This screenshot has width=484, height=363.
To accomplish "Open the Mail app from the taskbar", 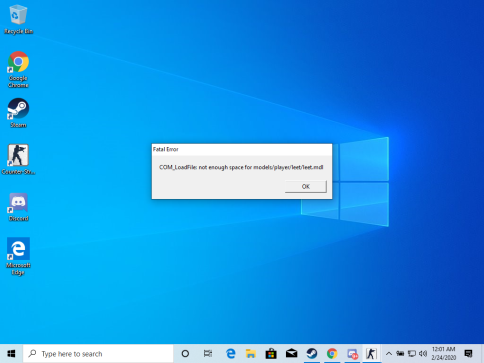I will click(x=291, y=354).
